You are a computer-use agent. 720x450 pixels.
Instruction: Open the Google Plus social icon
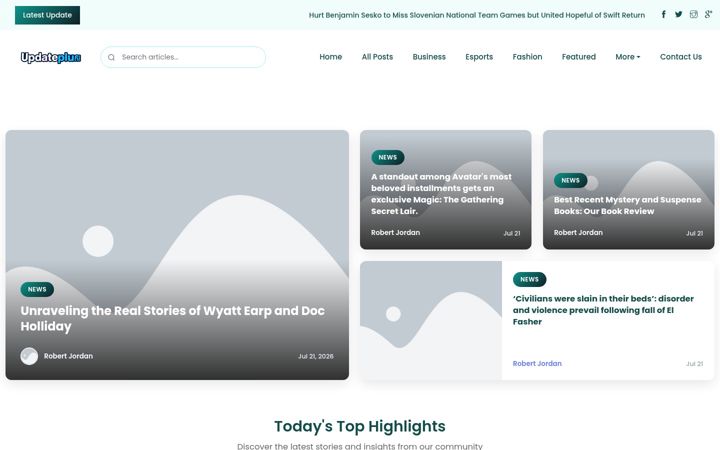click(x=709, y=15)
